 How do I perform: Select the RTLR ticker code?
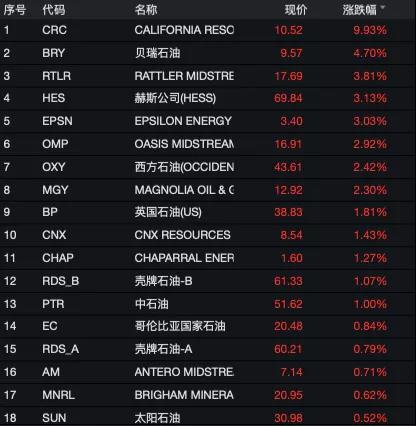[56, 76]
